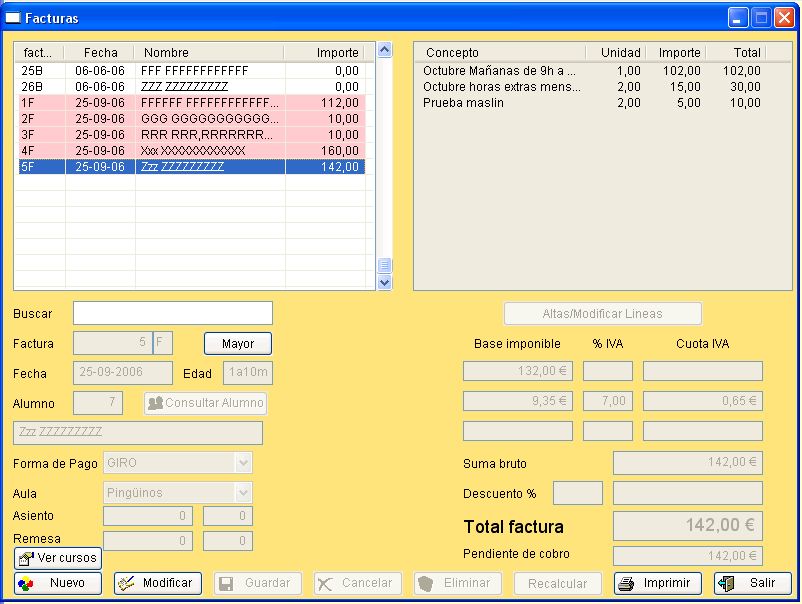The width and height of the screenshot is (802, 604).
Task: Expand the Forma de Pago dropdown
Action: [242, 463]
